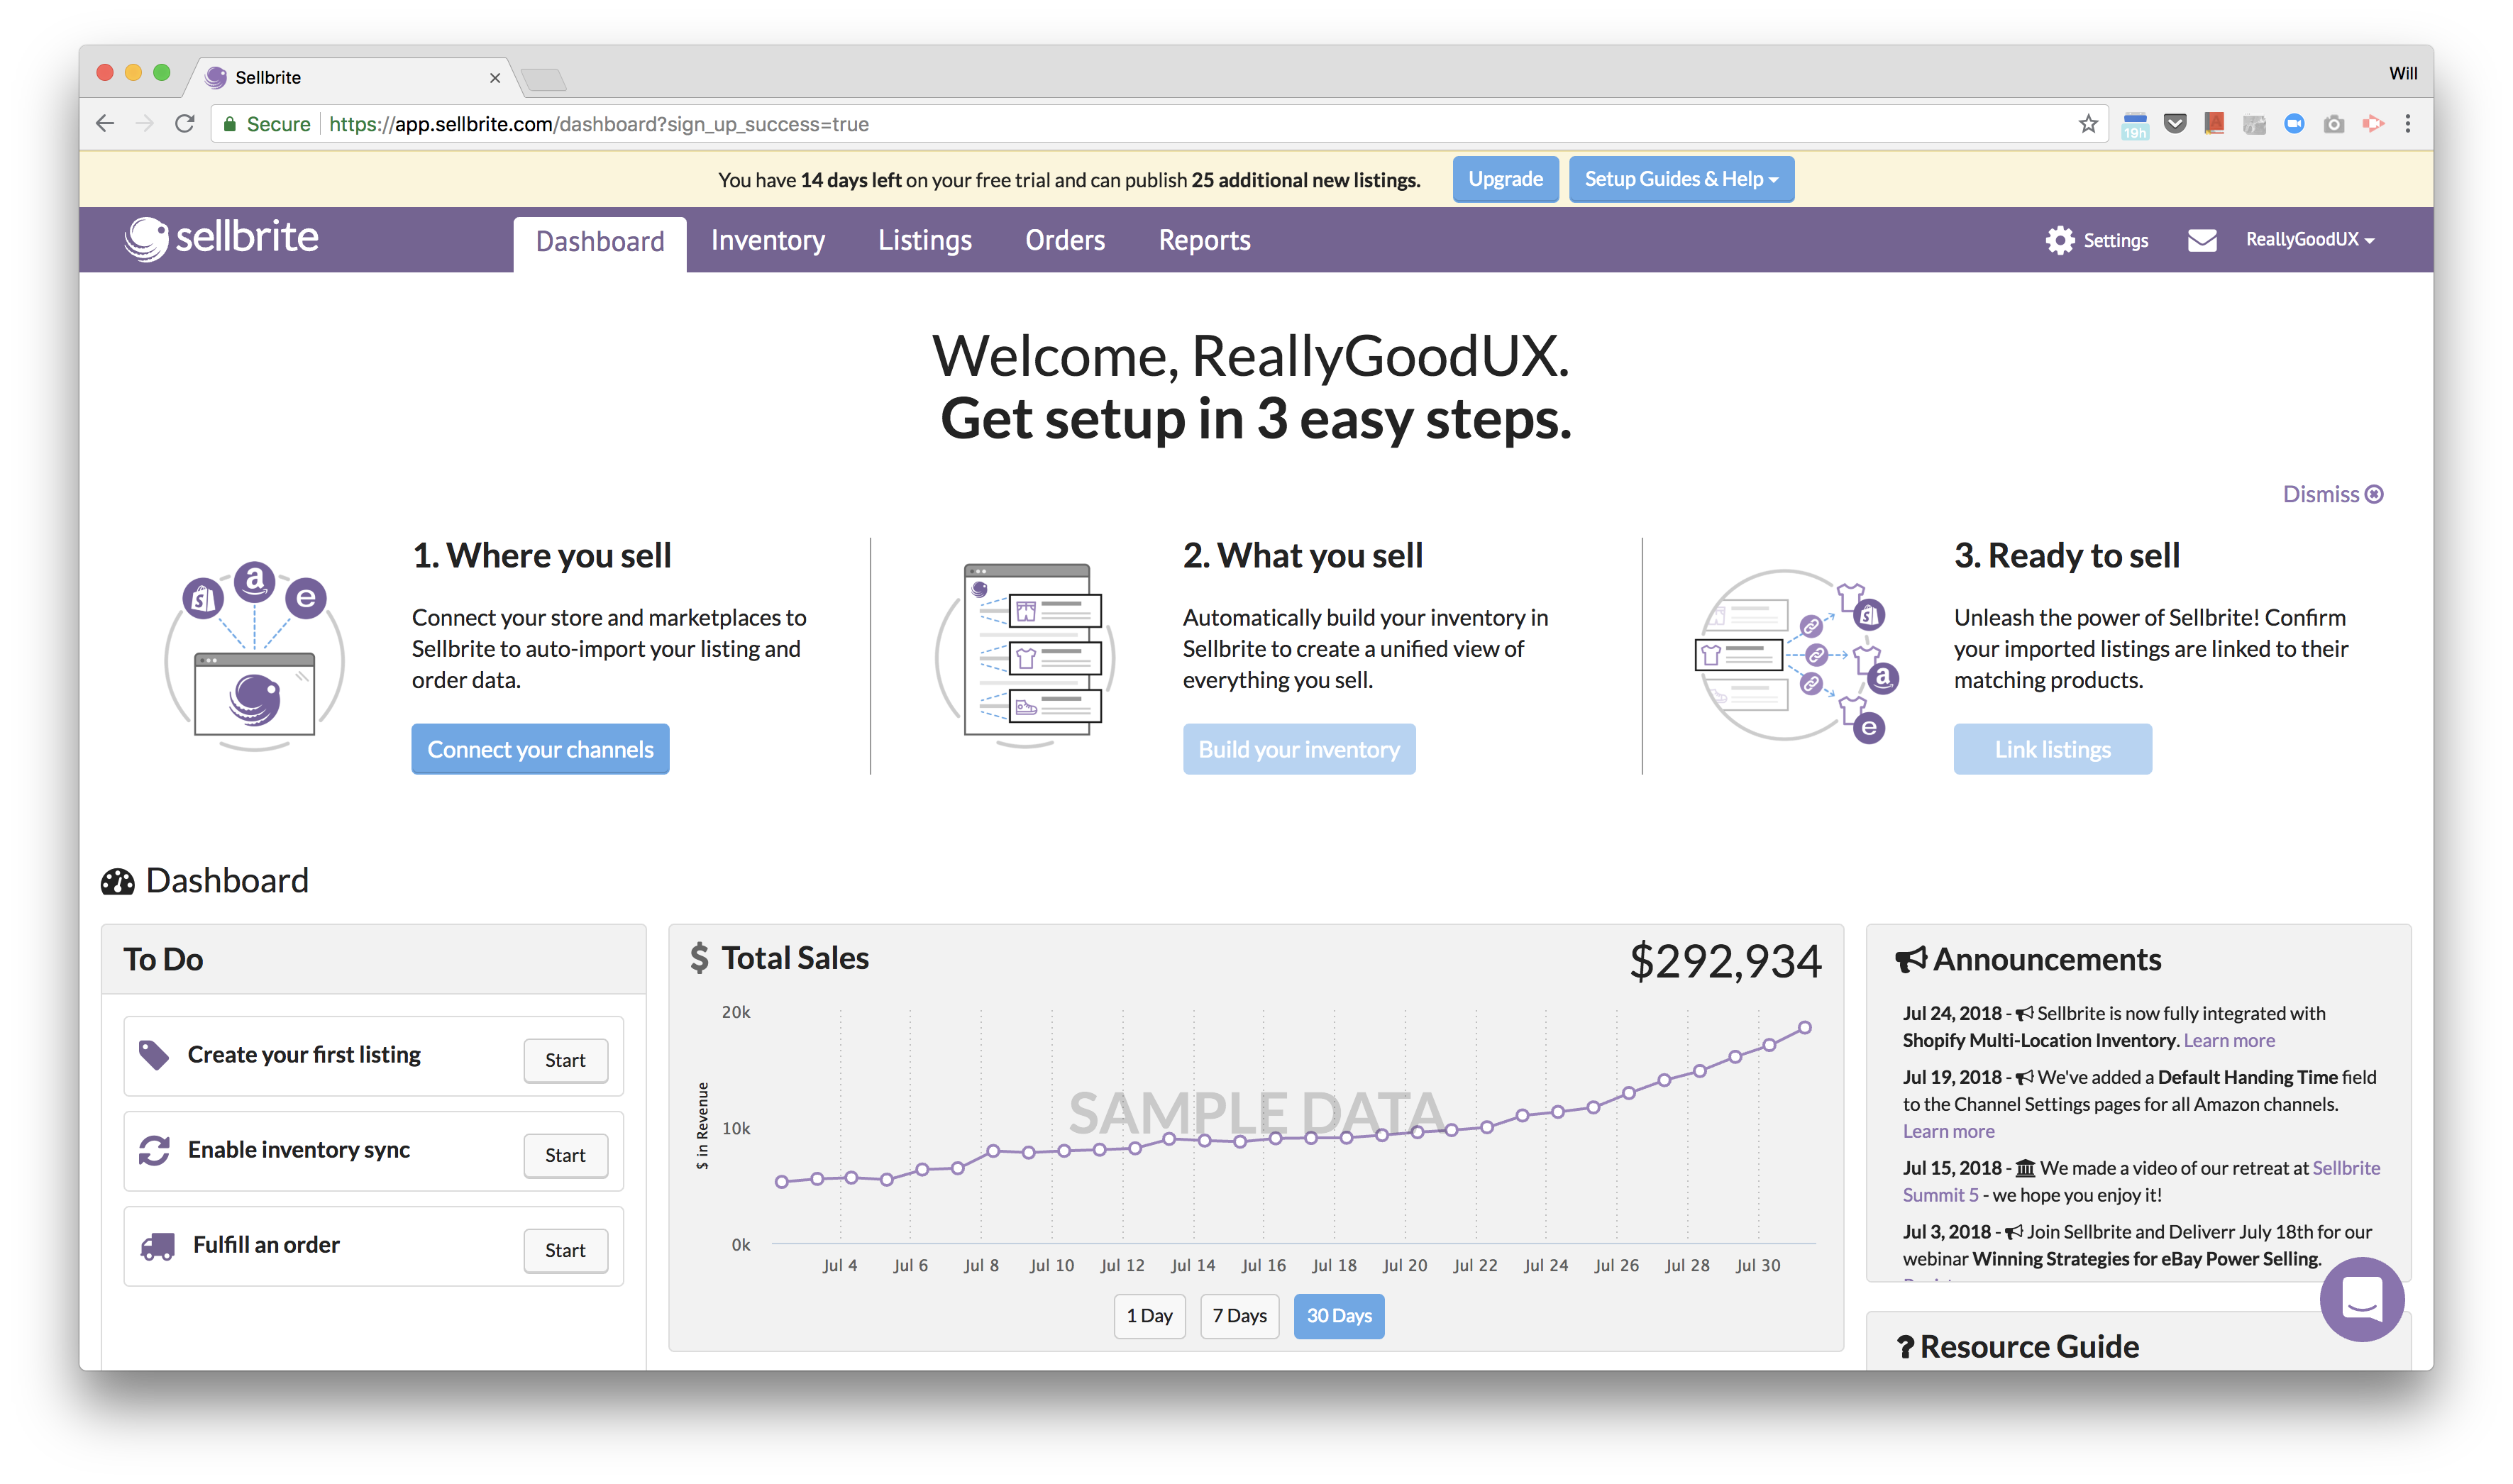Switch to the Dashboard tab
Viewport: 2513px width, 1484px height.
pos(599,243)
